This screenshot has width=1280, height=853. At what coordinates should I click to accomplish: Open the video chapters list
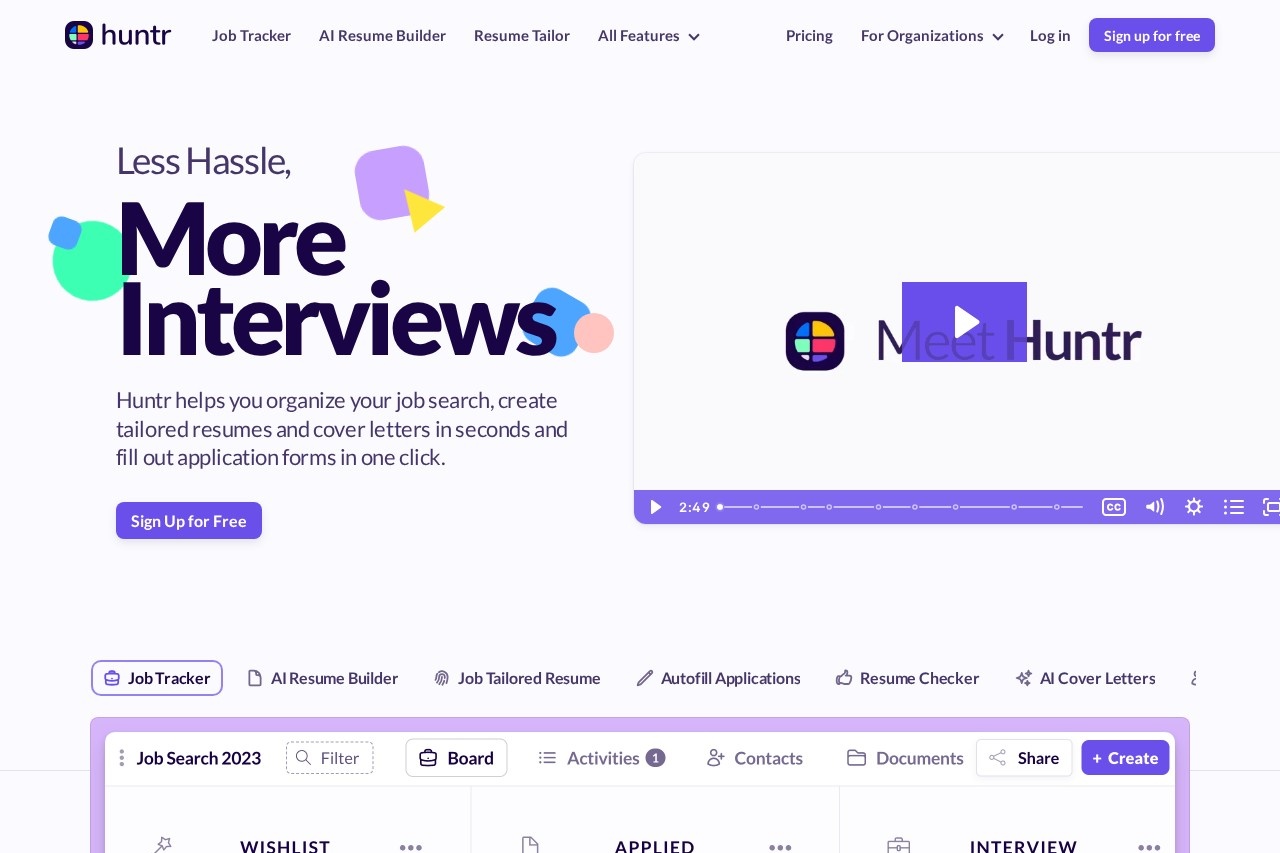(1234, 507)
